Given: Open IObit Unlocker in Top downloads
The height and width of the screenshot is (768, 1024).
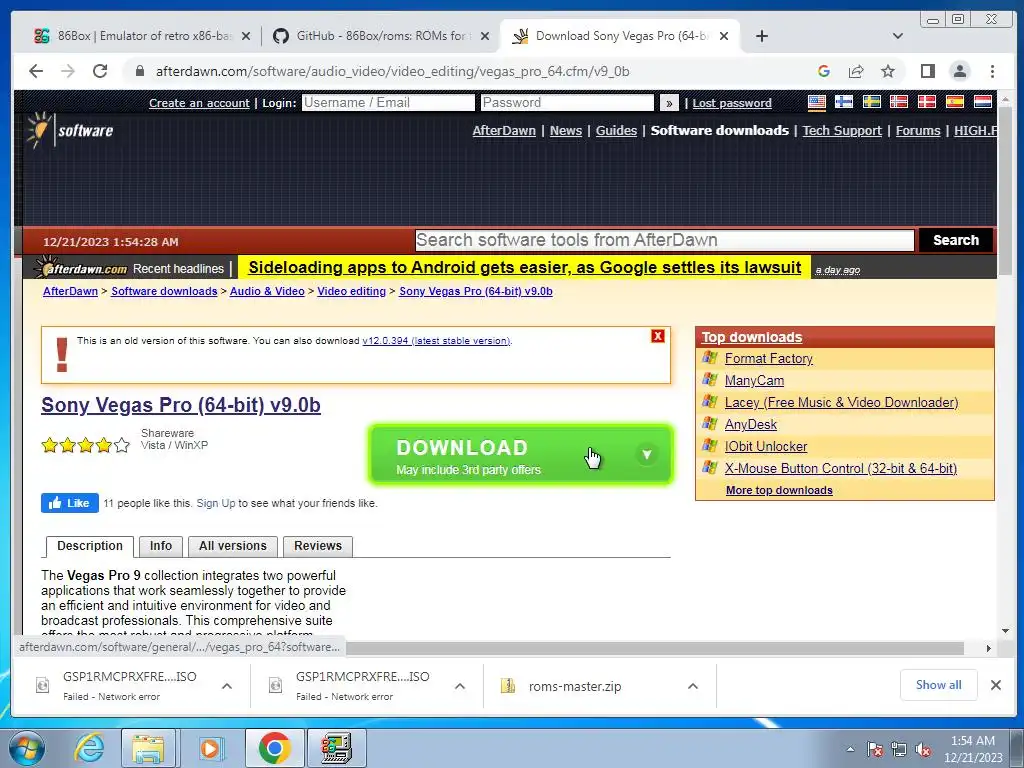Looking at the screenshot, I should [x=766, y=447].
